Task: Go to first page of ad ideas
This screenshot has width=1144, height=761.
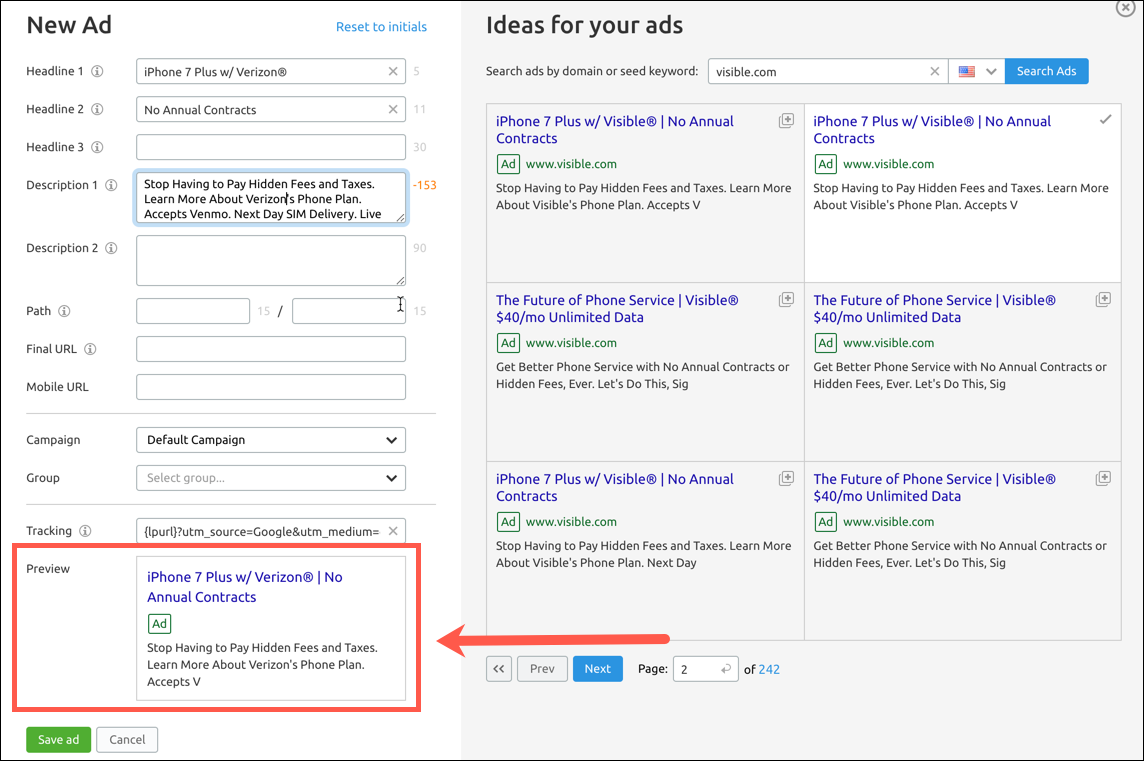Action: pos(499,668)
